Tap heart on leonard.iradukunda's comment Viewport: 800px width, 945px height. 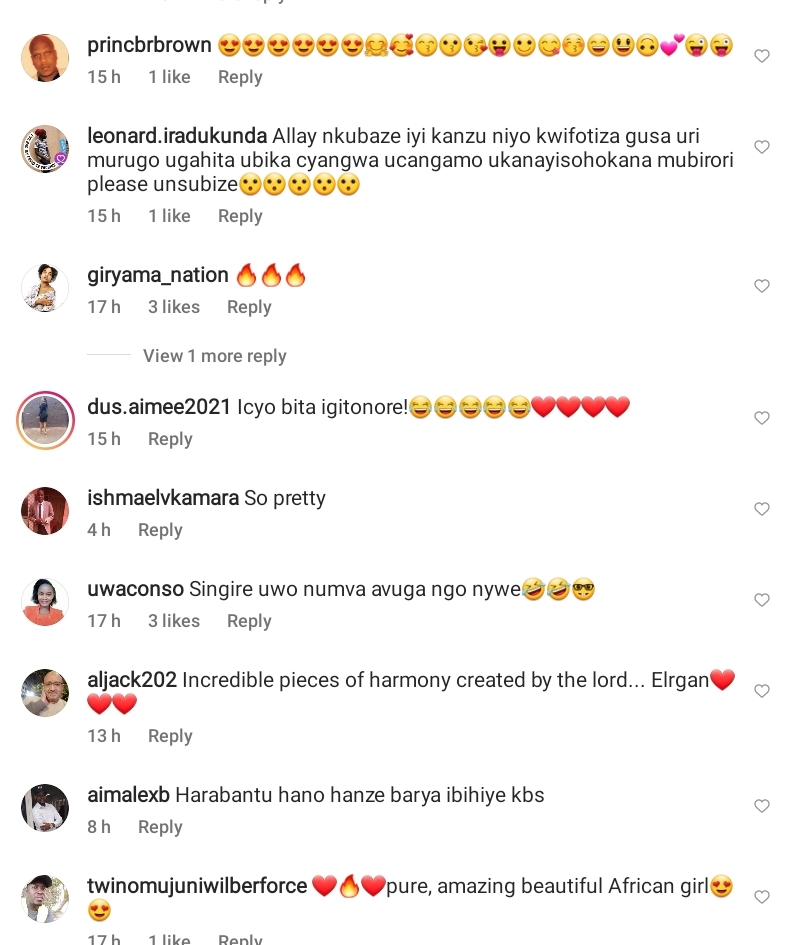pos(762,147)
